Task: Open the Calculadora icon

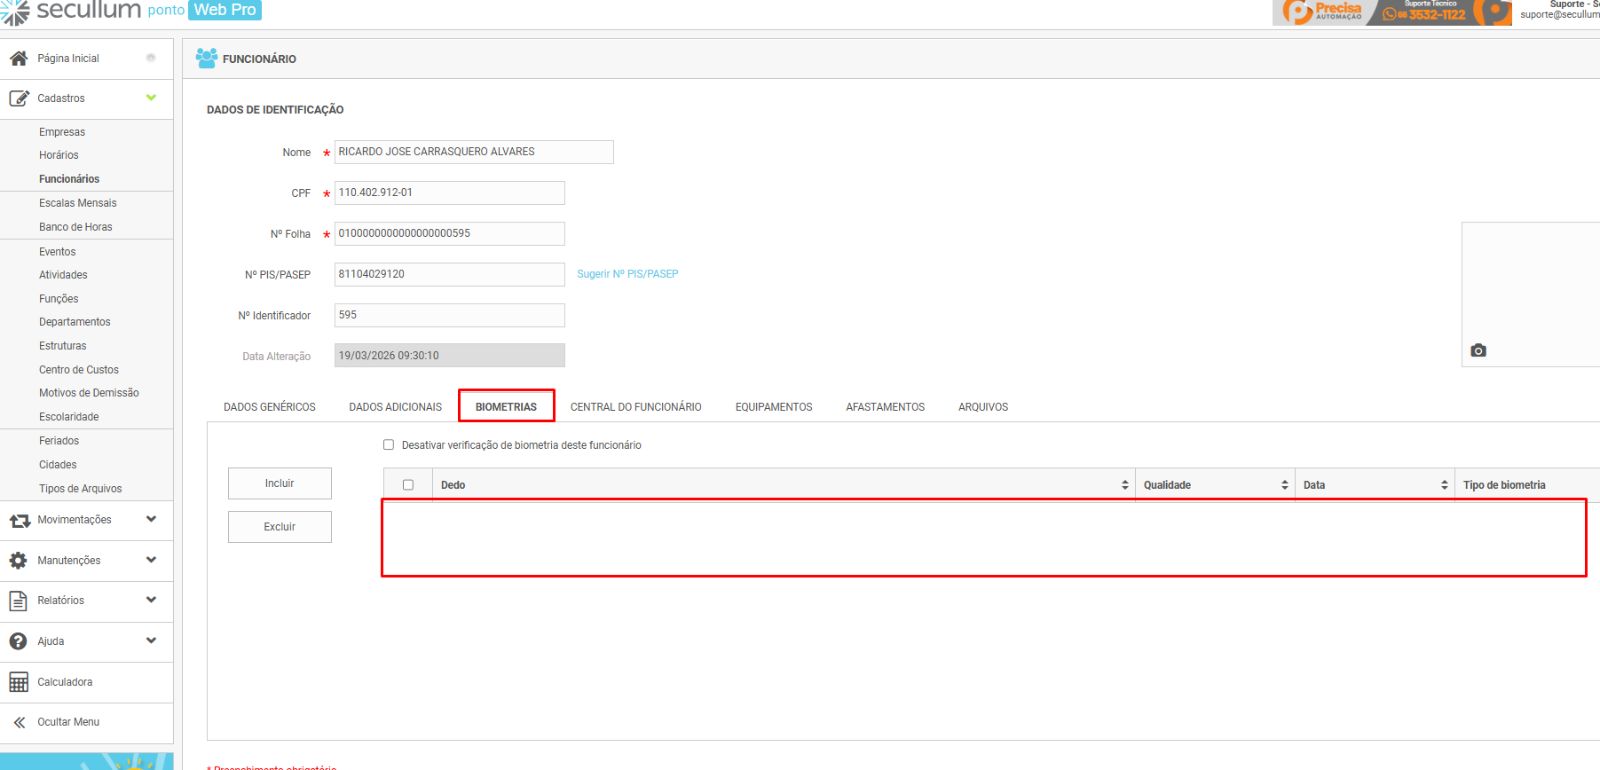Action: tap(18, 682)
